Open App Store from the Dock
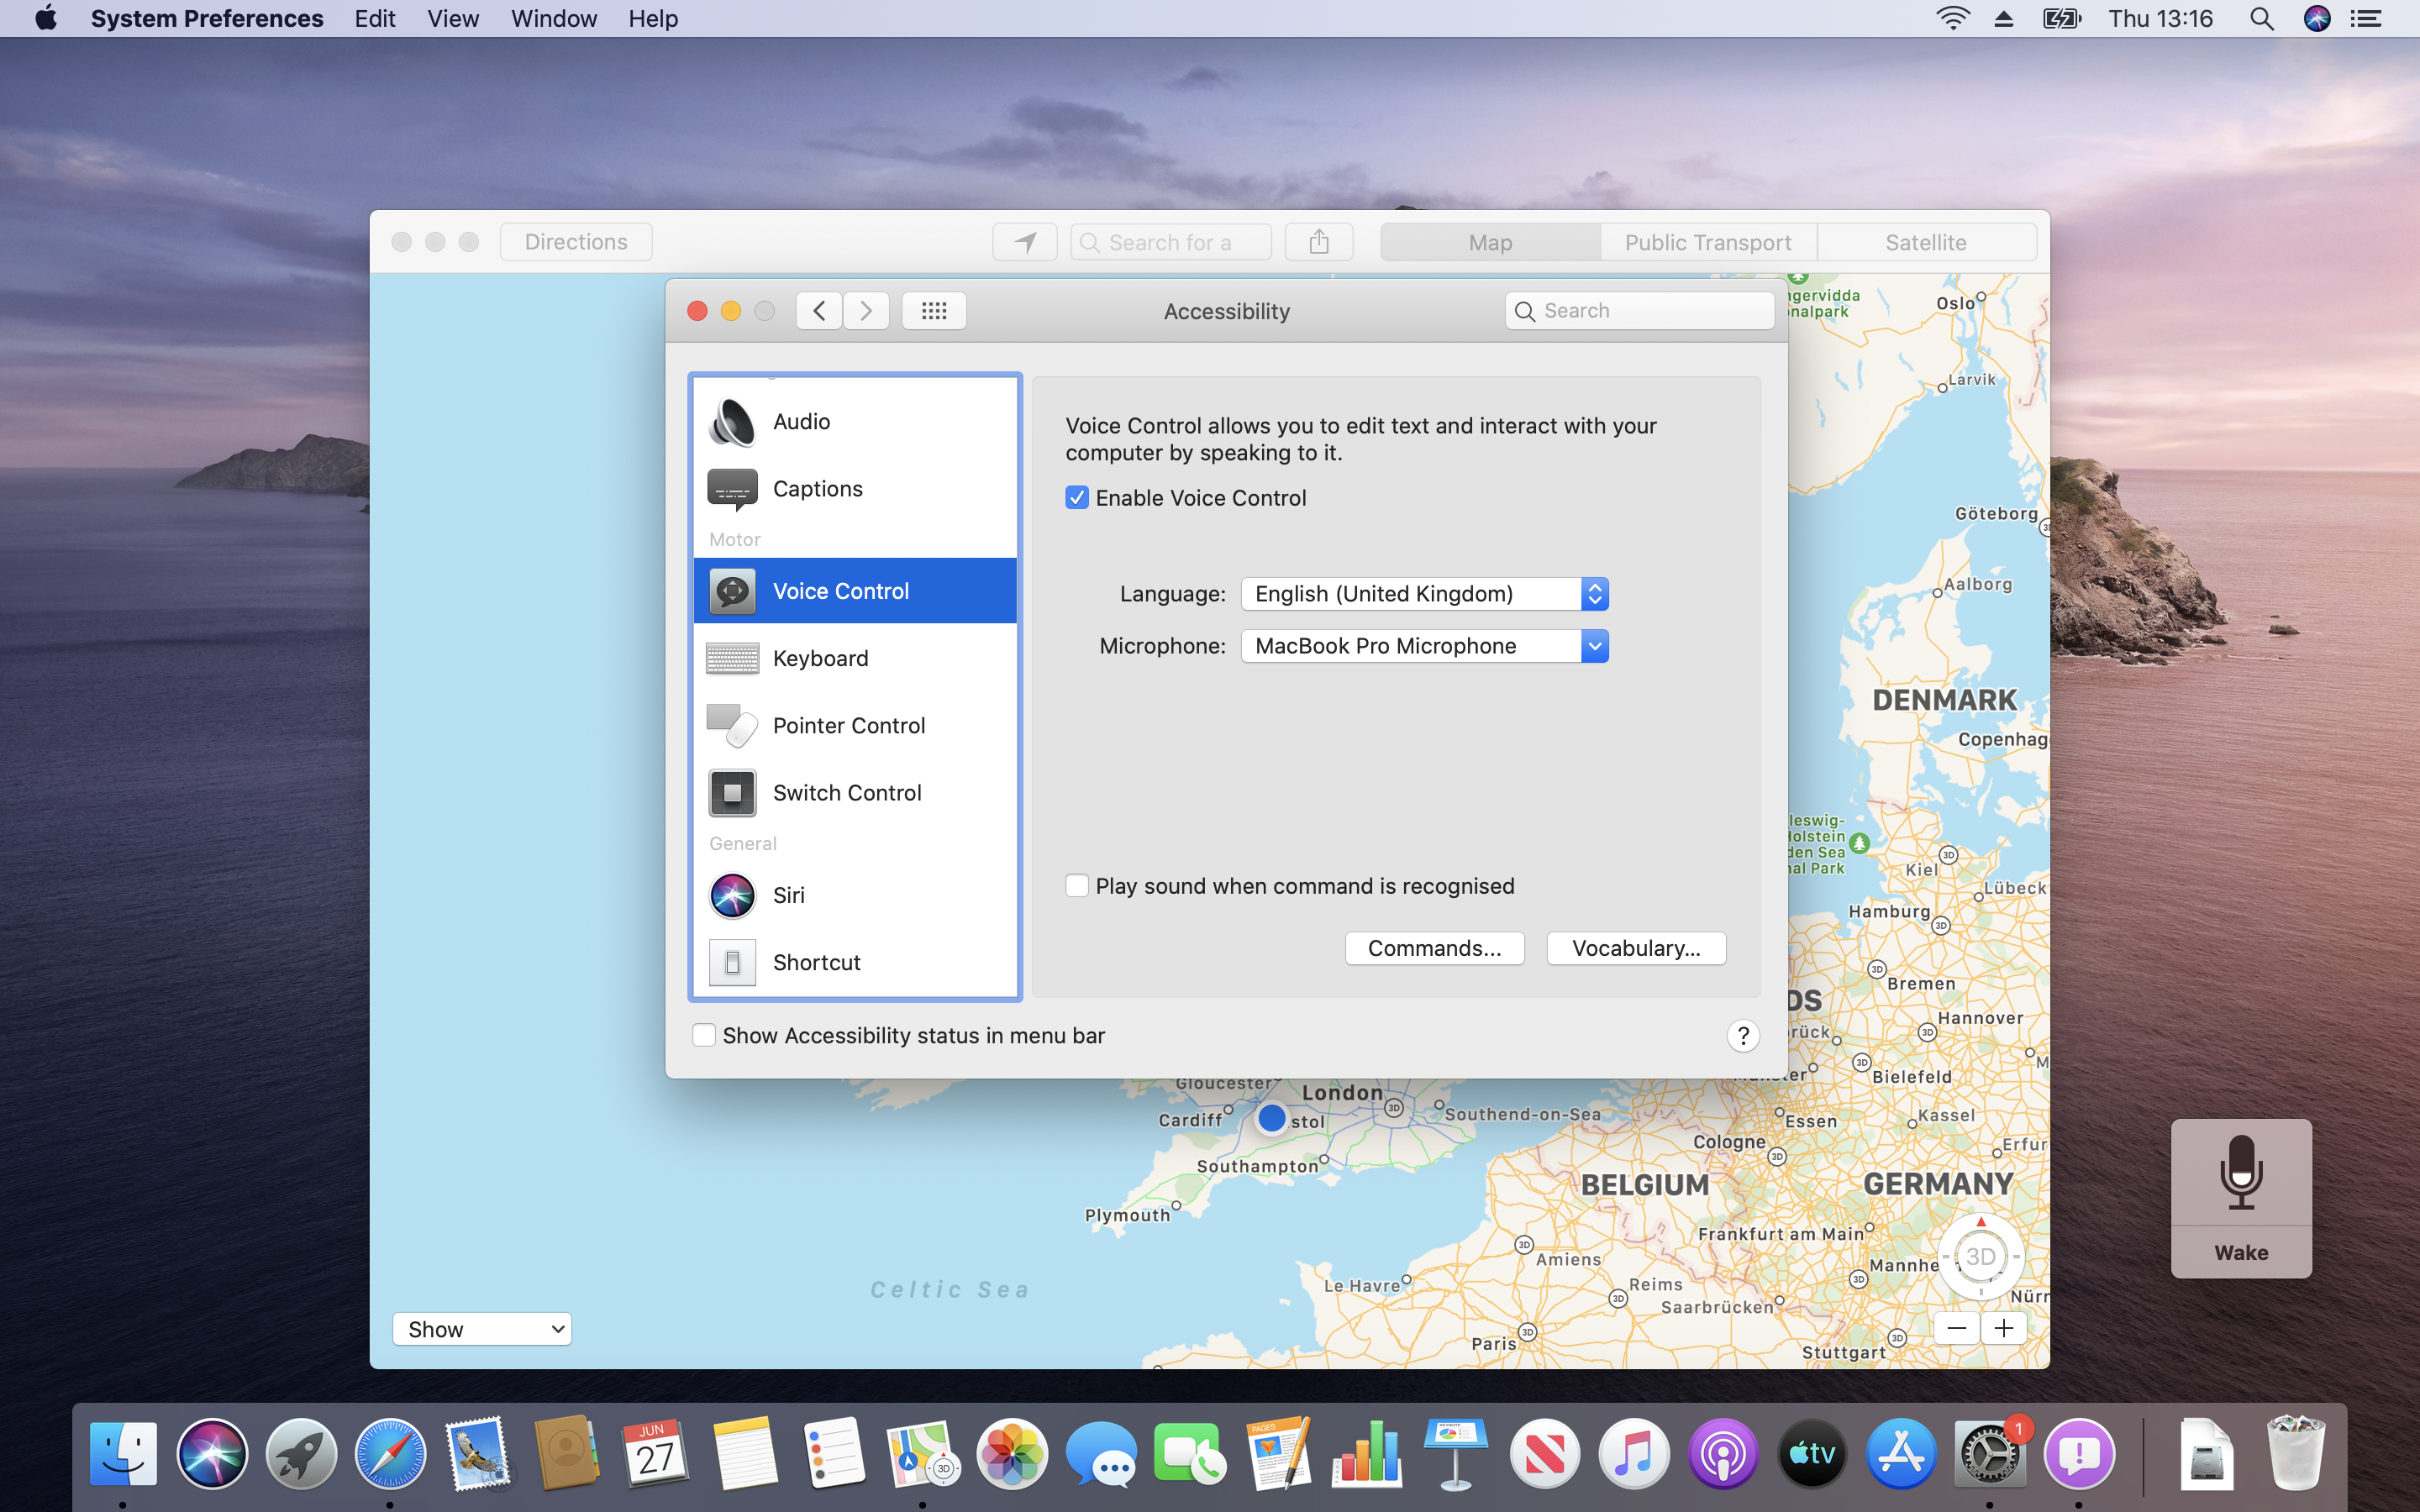The image size is (2420, 1512). point(1901,1453)
